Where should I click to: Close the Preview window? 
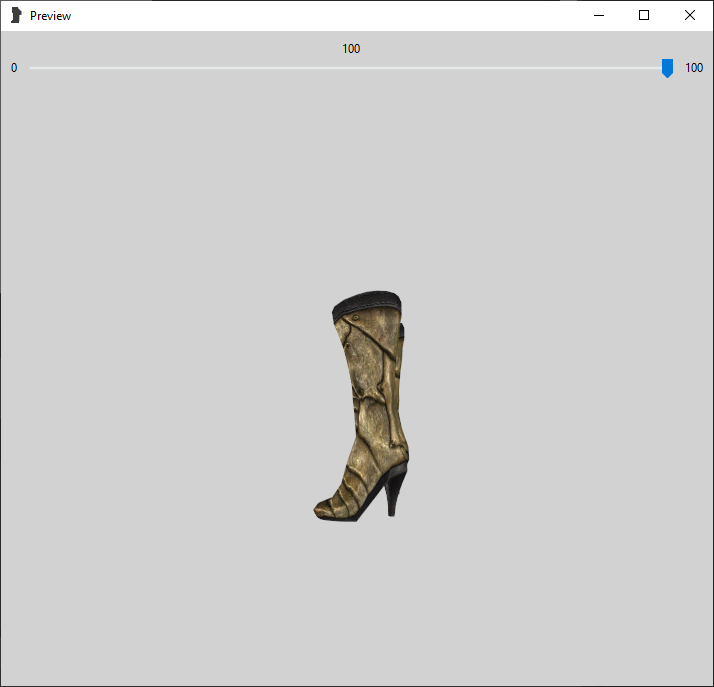pyautogui.click(x=689, y=15)
